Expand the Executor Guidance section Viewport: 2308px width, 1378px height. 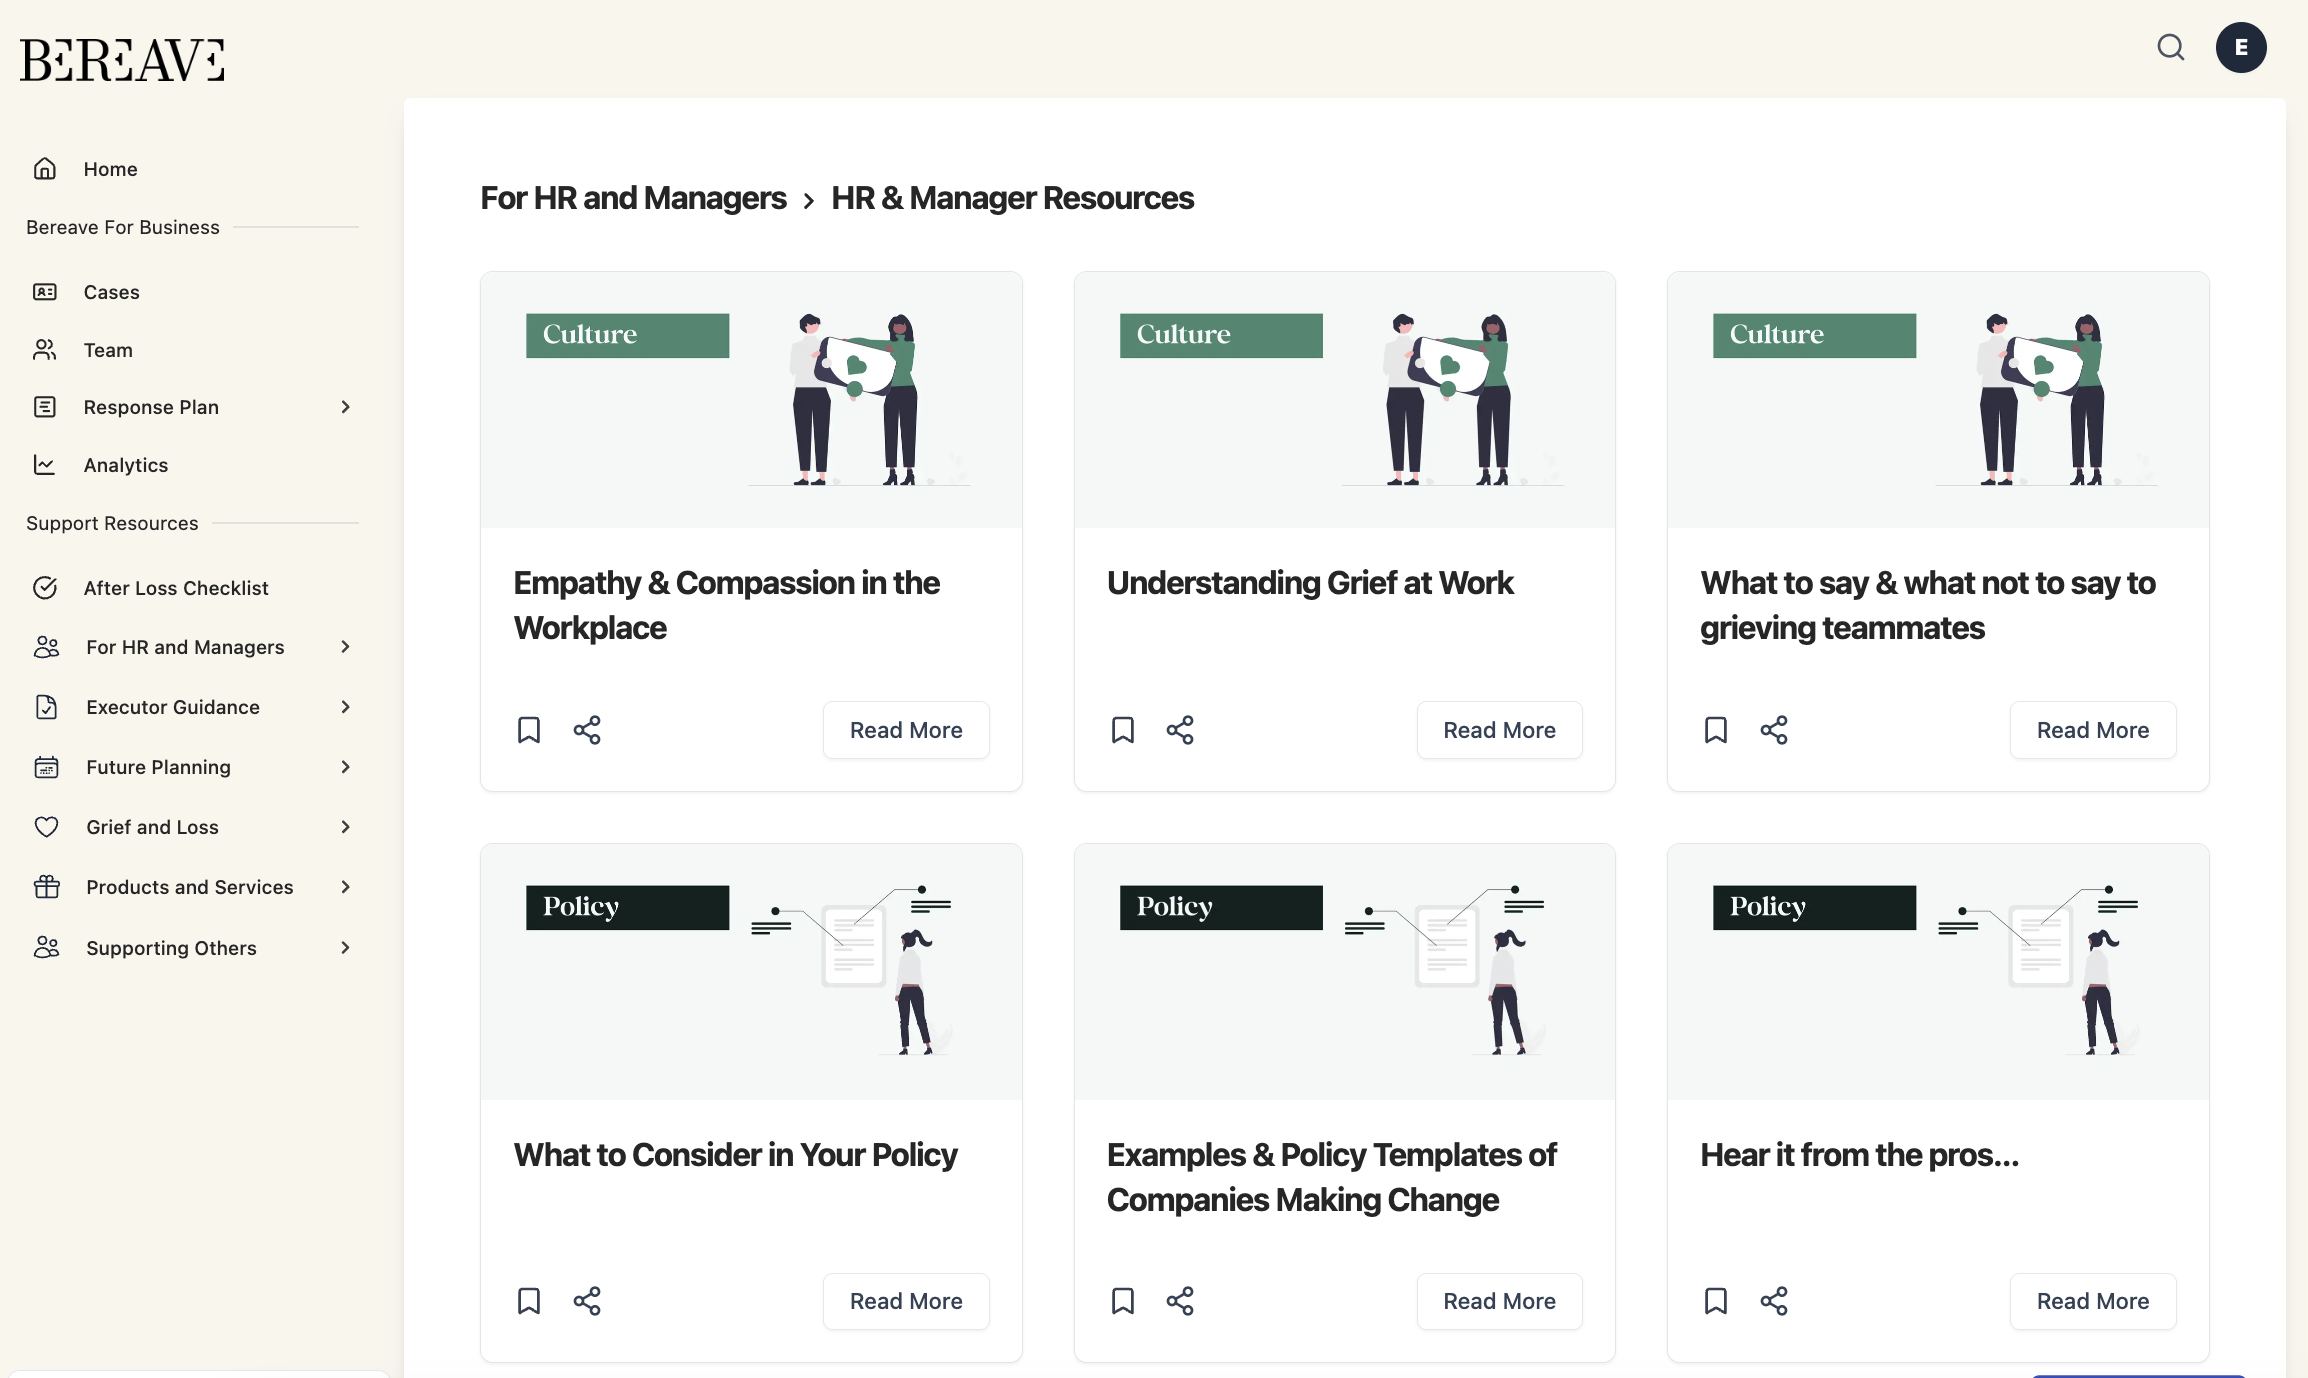point(345,707)
